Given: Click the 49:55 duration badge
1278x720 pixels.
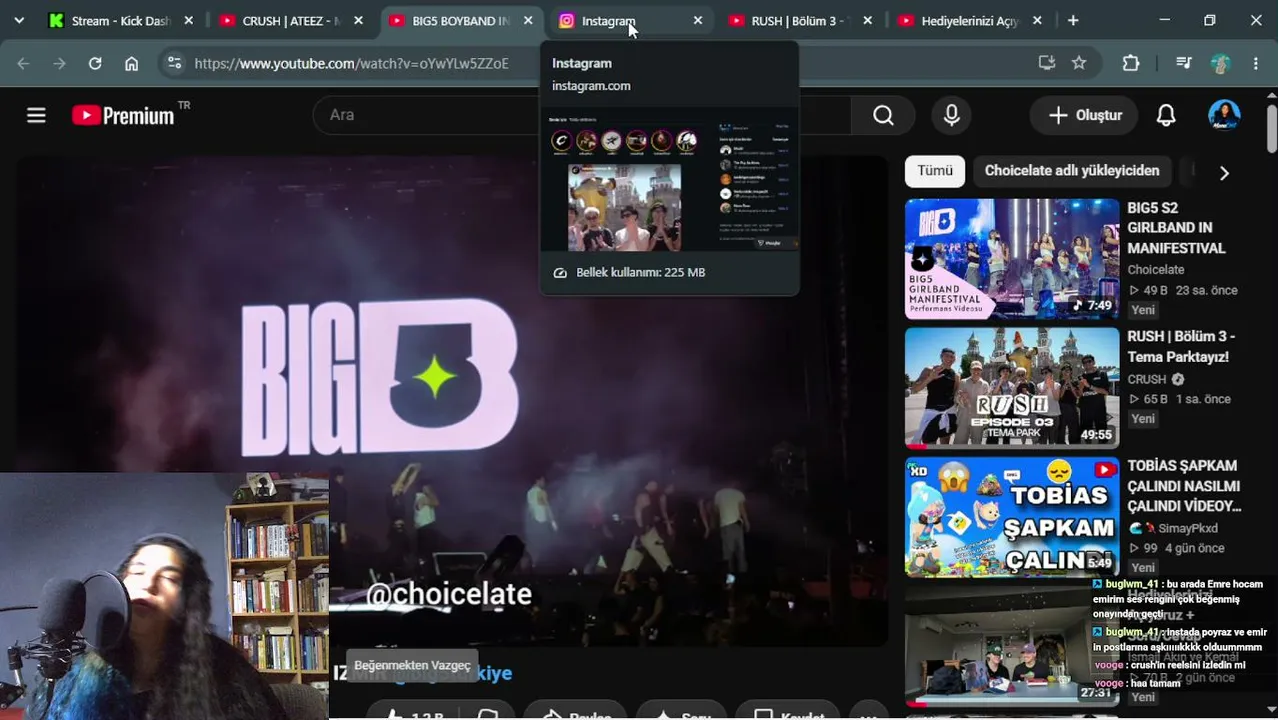Looking at the screenshot, I should pyautogui.click(x=1096, y=435).
